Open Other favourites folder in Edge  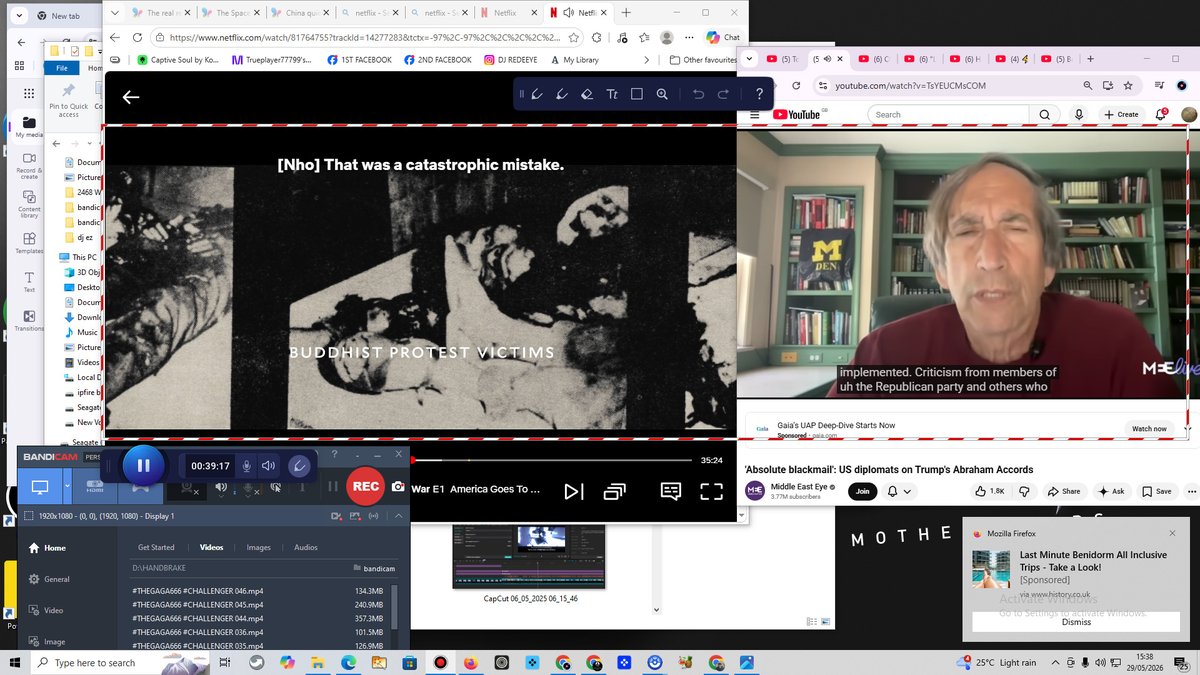tap(702, 60)
